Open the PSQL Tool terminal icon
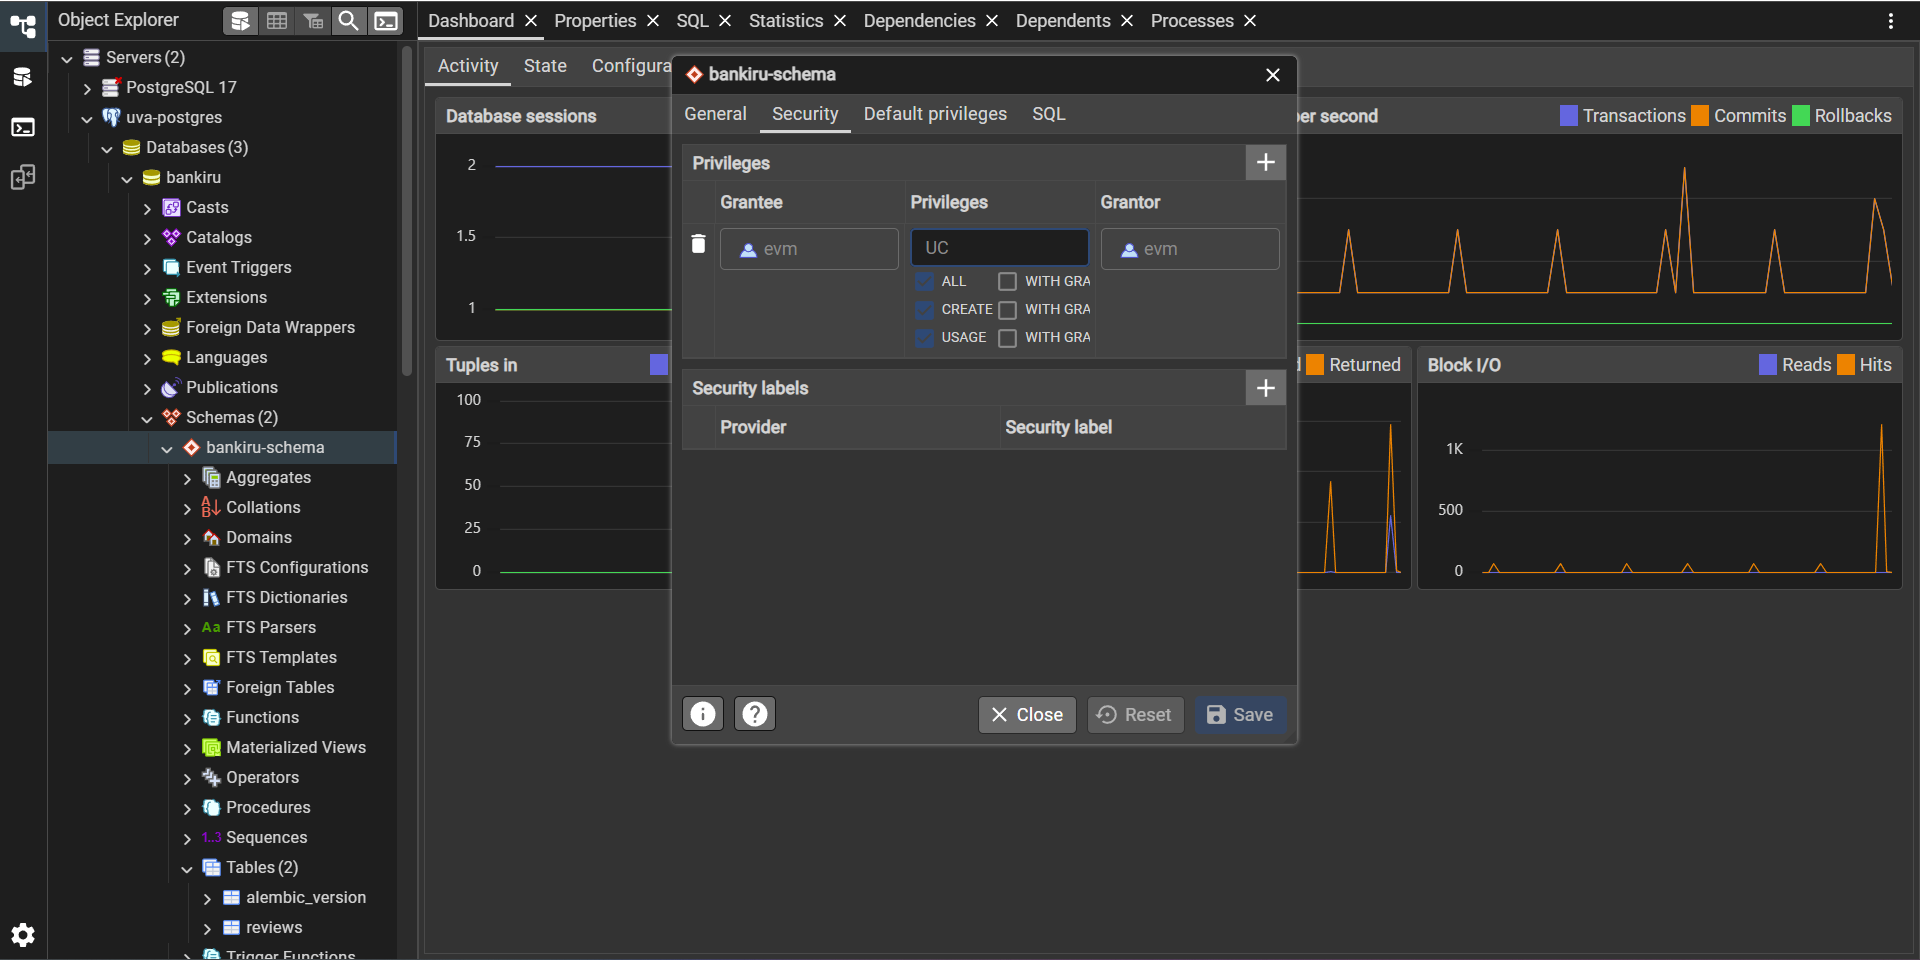1920x960 pixels. tap(385, 20)
